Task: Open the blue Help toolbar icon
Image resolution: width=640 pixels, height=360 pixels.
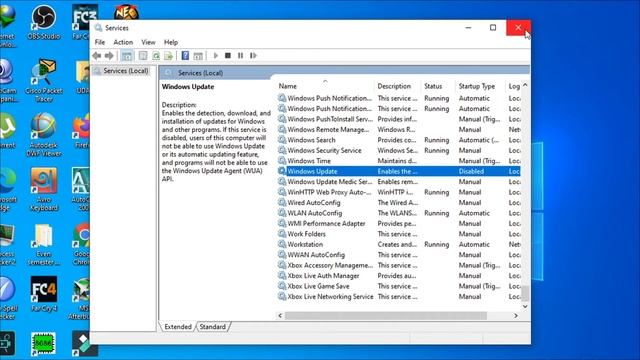Action: click(185, 56)
